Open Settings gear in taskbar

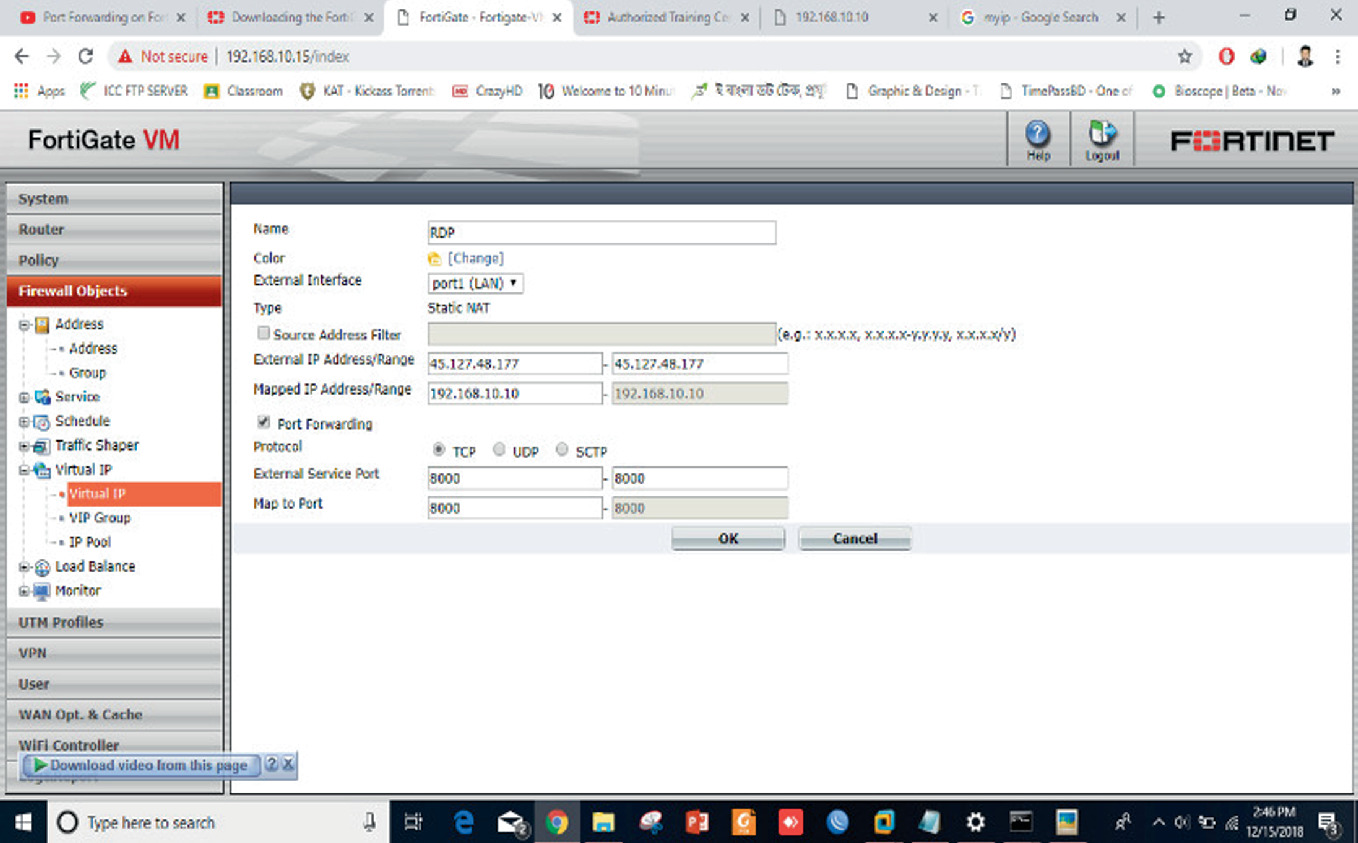tap(975, 822)
